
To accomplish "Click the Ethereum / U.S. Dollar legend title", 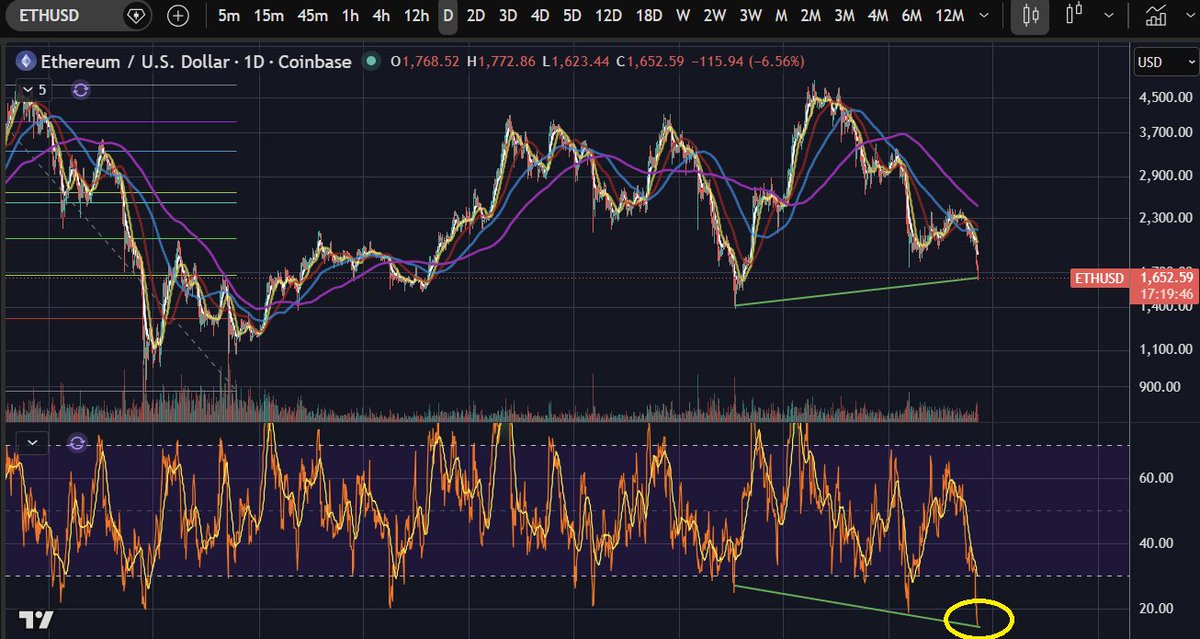I will [196, 62].
